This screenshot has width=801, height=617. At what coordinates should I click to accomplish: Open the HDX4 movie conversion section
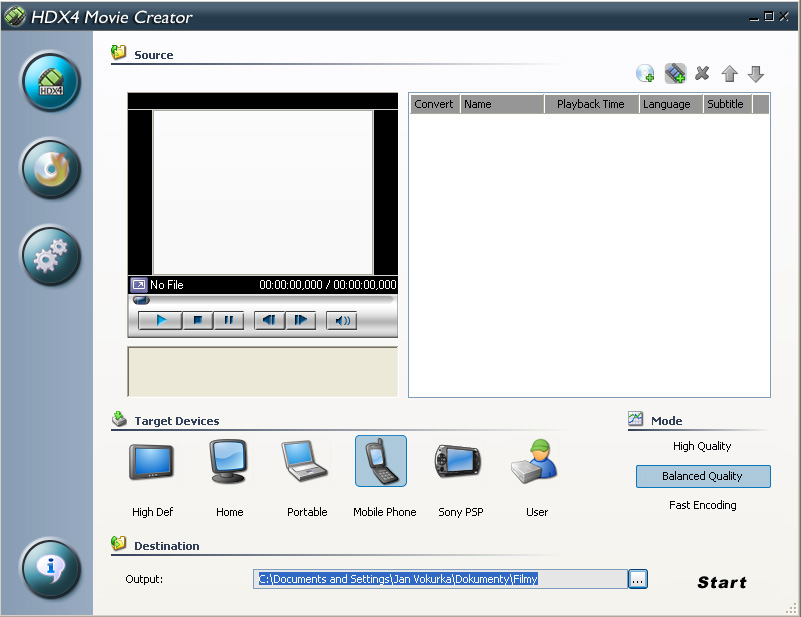click(51, 82)
